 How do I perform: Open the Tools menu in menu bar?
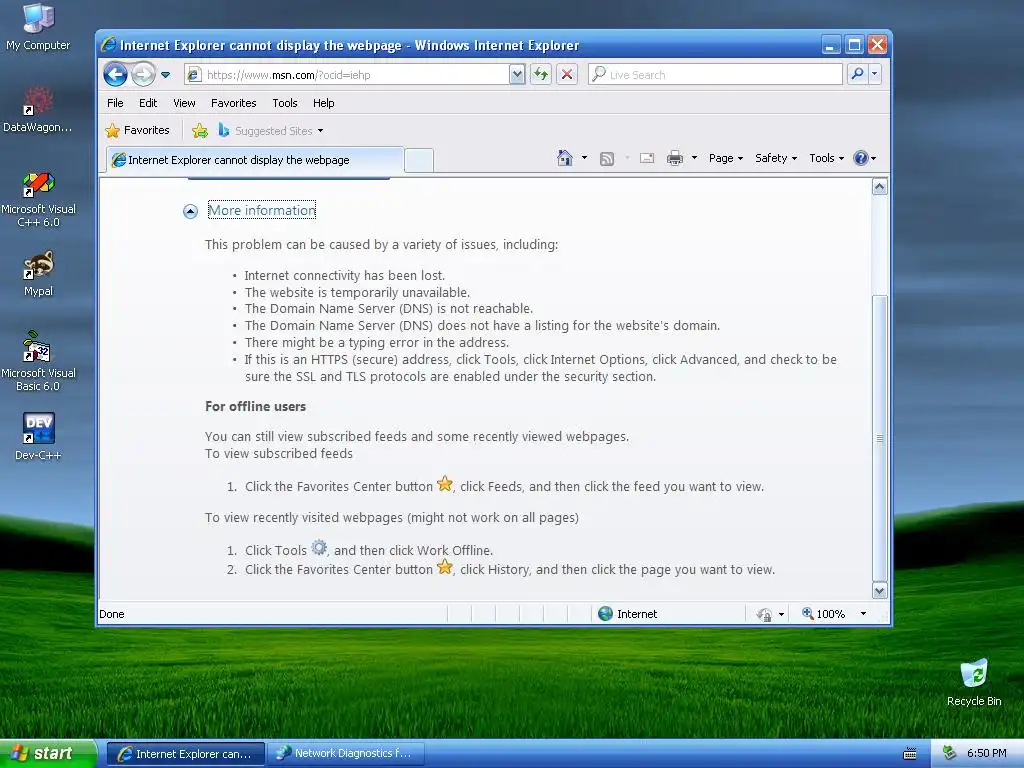coord(285,103)
